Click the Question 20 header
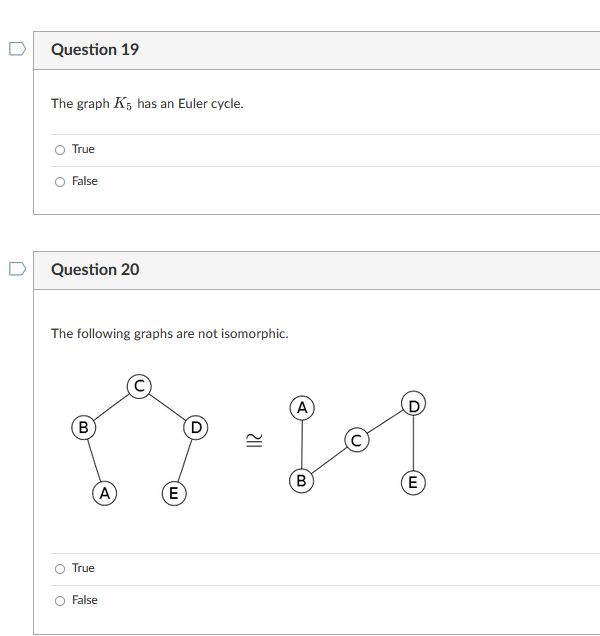The width and height of the screenshot is (600, 636). [95, 269]
